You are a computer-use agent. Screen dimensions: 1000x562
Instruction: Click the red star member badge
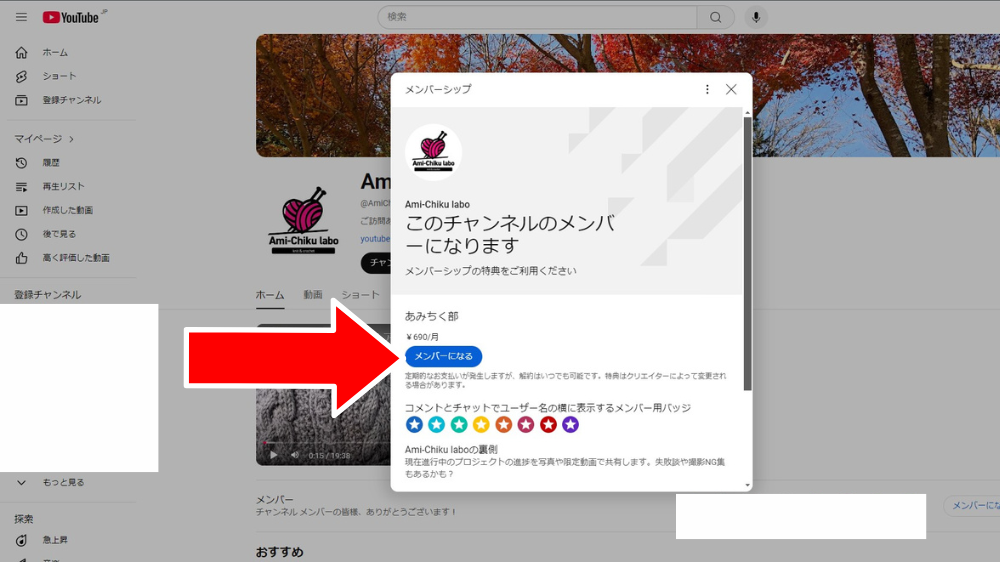548,424
